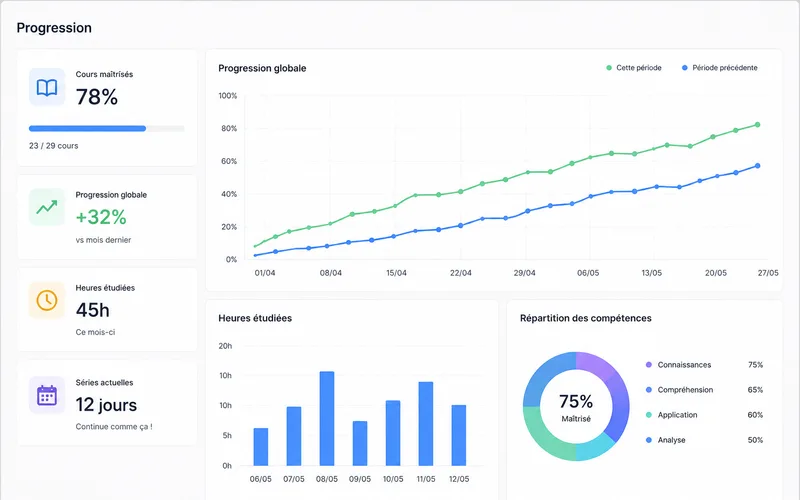Click the Continue comme ça ! text
Screen dimensions: 800x500
(x=114, y=427)
